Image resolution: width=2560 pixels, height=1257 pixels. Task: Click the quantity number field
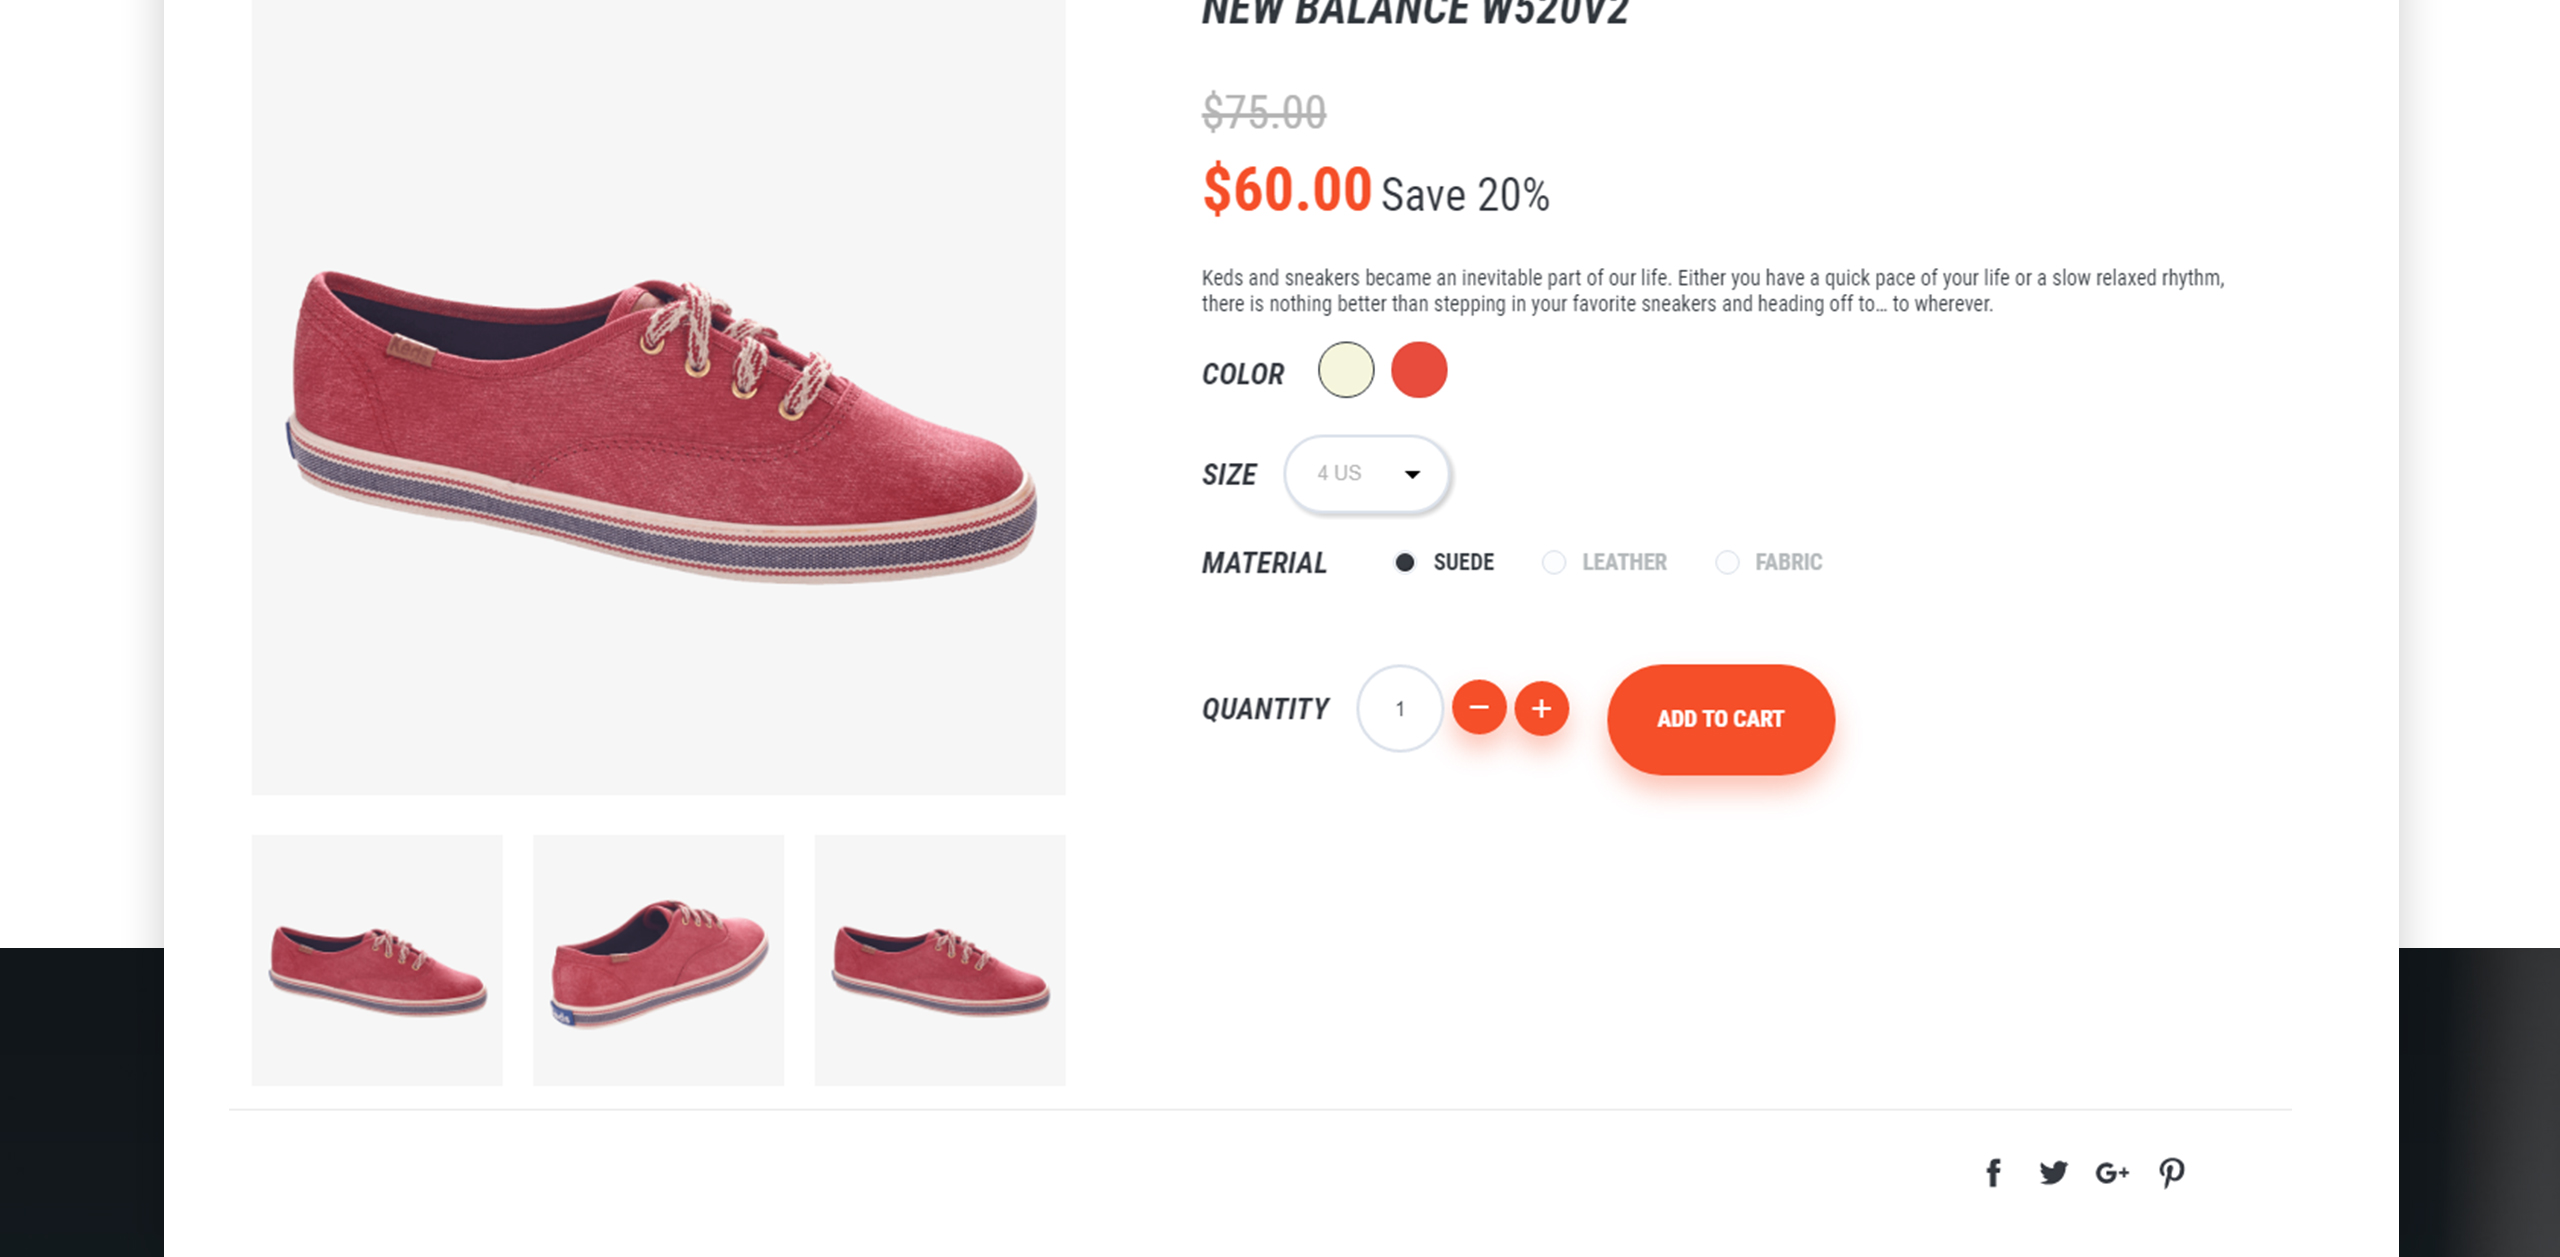click(1400, 708)
